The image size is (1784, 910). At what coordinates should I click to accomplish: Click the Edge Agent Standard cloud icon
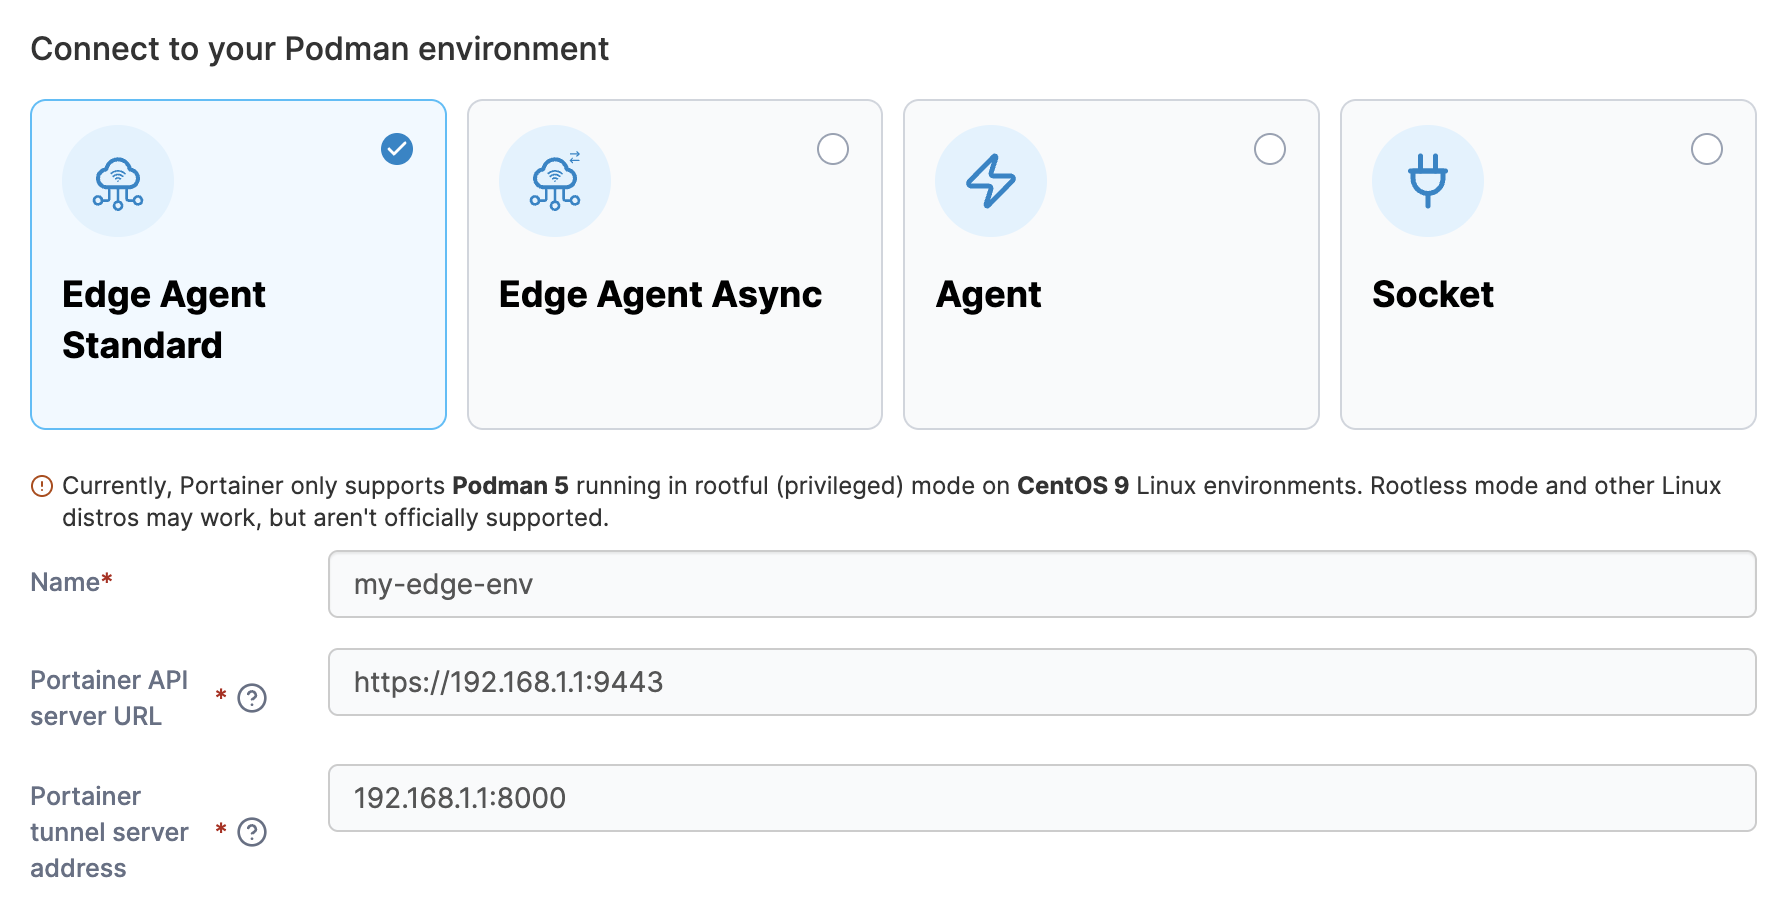[x=118, y=182]
